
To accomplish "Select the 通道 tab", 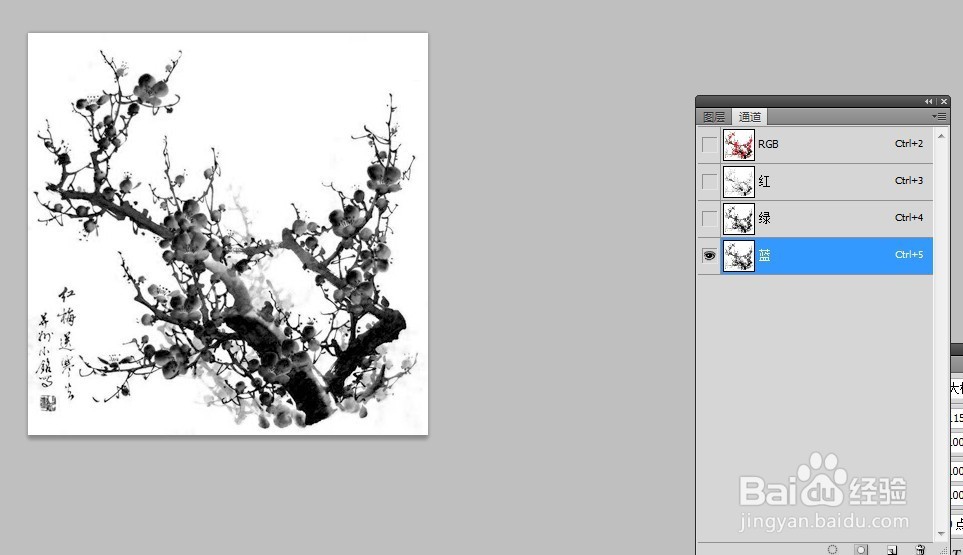I will [x=749, y=117].
